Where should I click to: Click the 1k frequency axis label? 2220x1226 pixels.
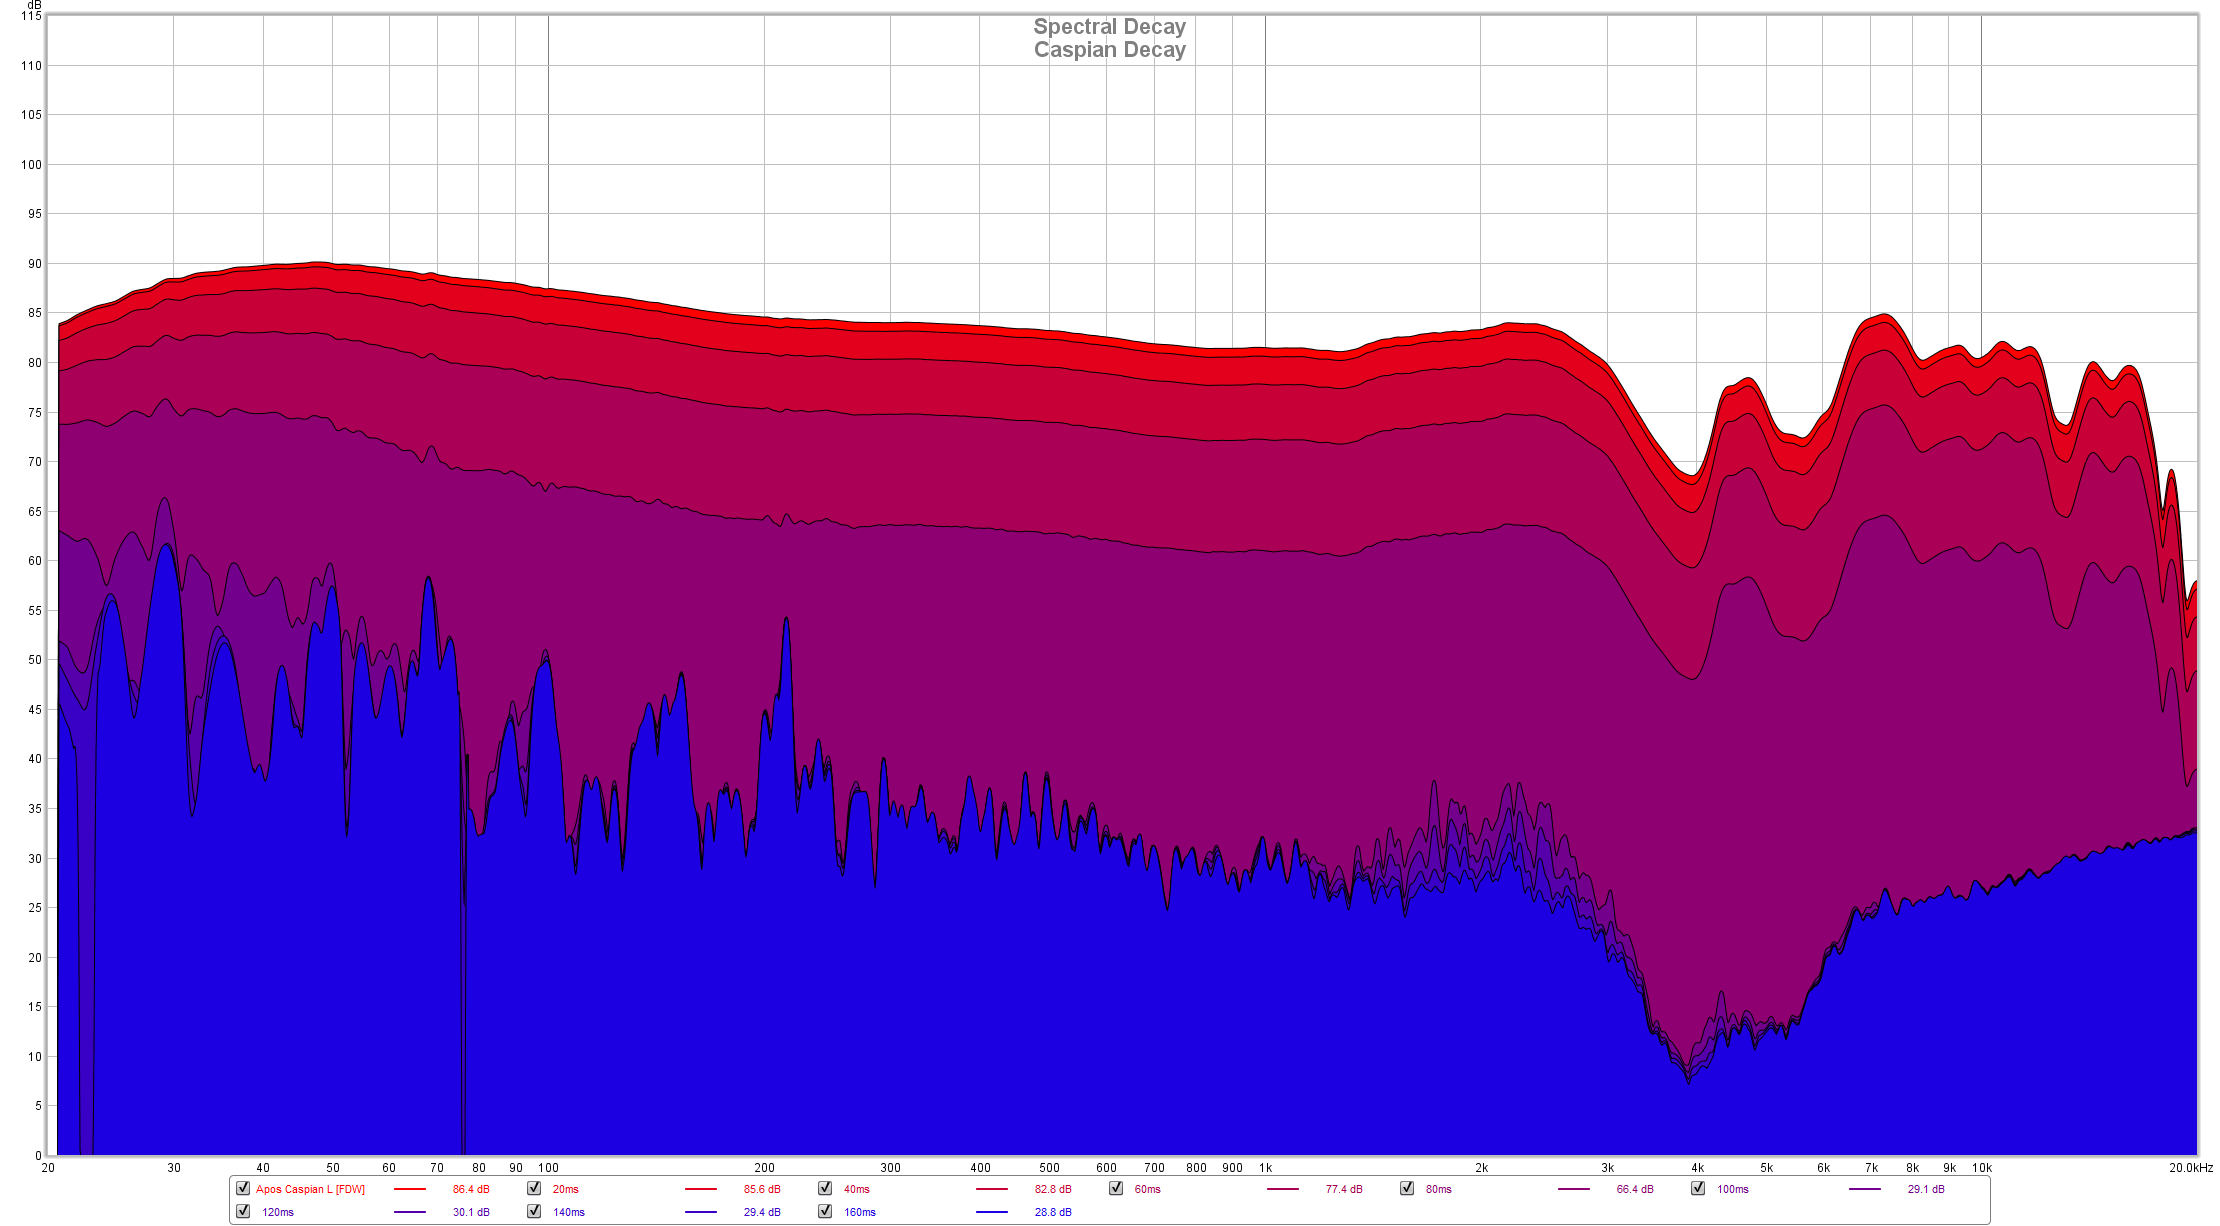1265,1168
